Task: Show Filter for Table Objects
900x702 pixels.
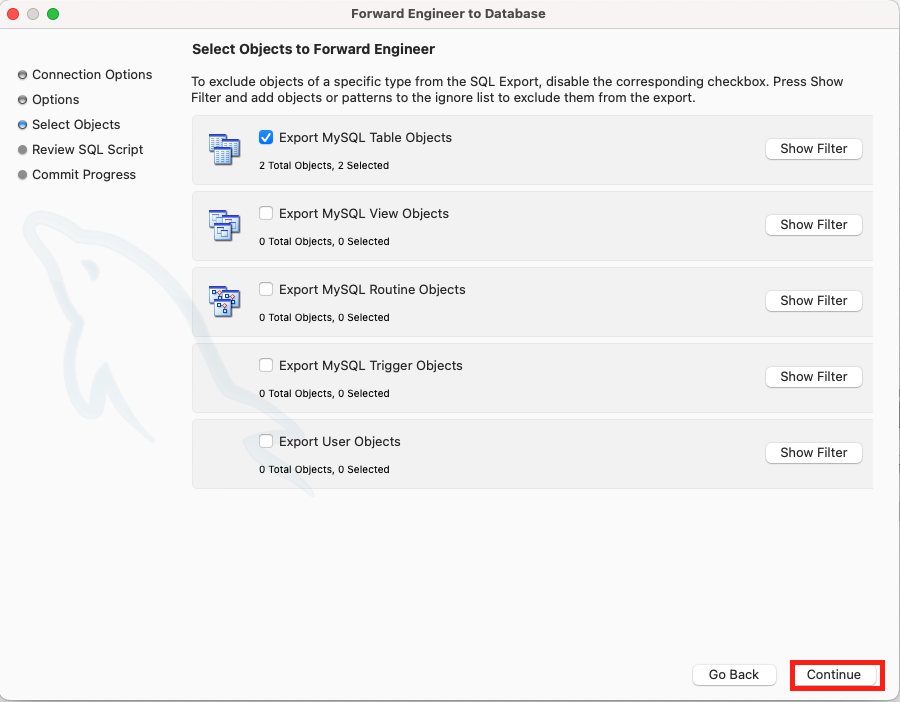Action: [813, 149]
